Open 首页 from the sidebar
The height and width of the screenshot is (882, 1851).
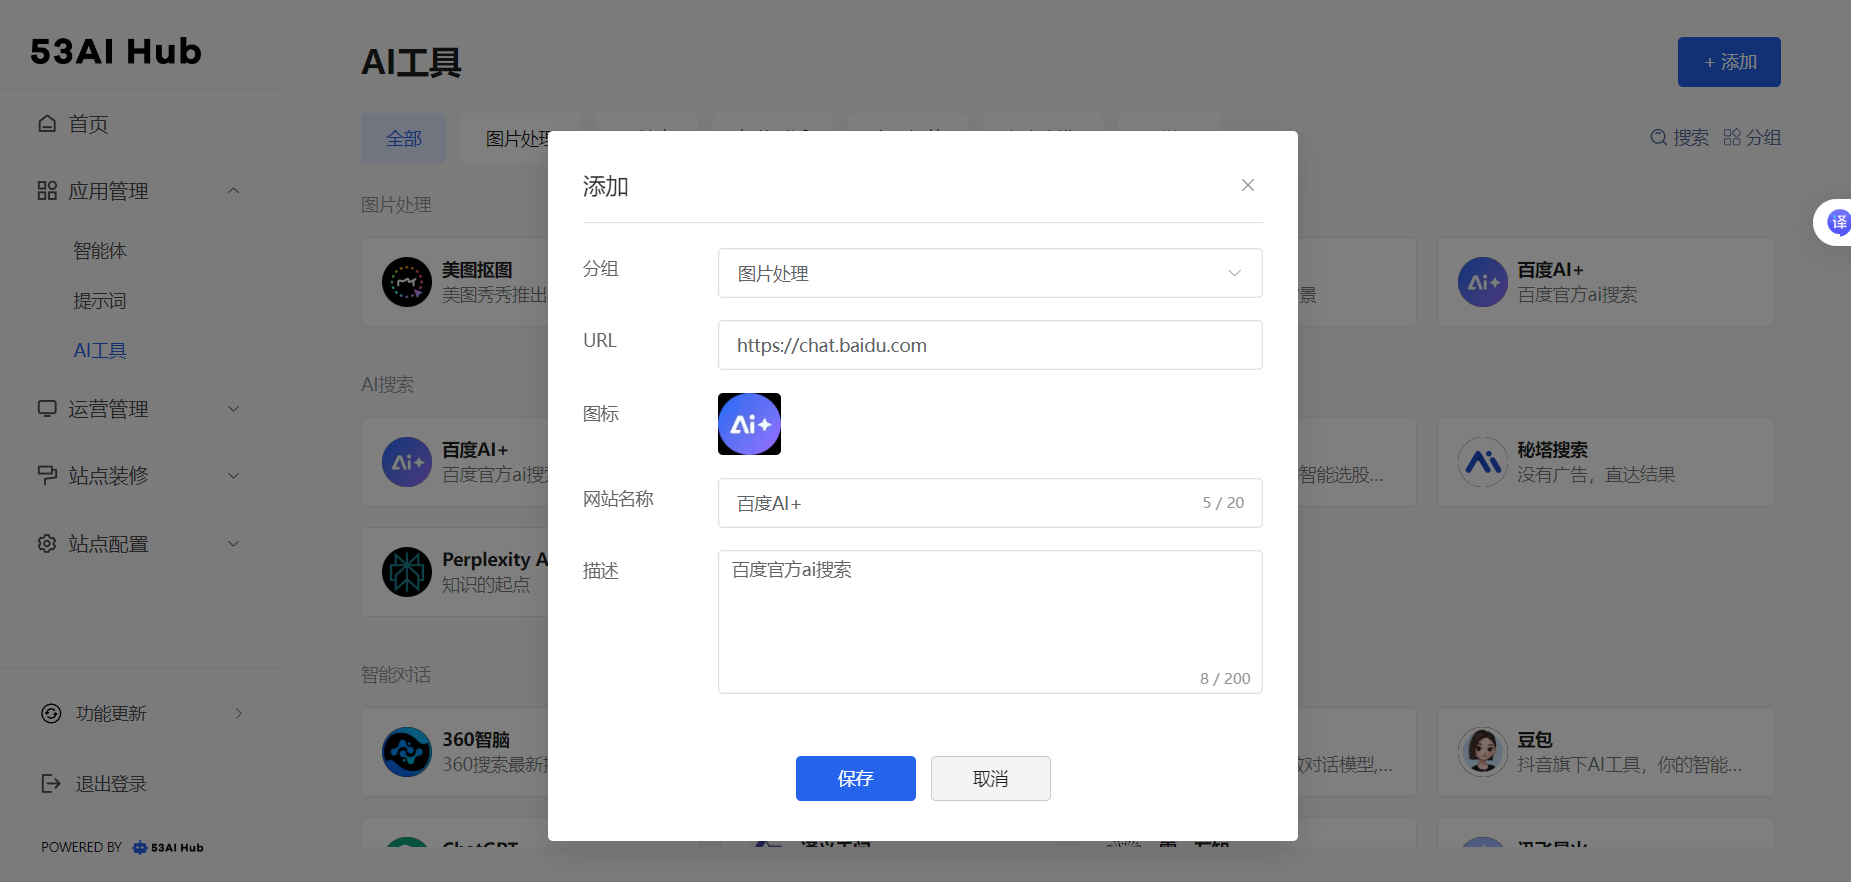[88, 124]
